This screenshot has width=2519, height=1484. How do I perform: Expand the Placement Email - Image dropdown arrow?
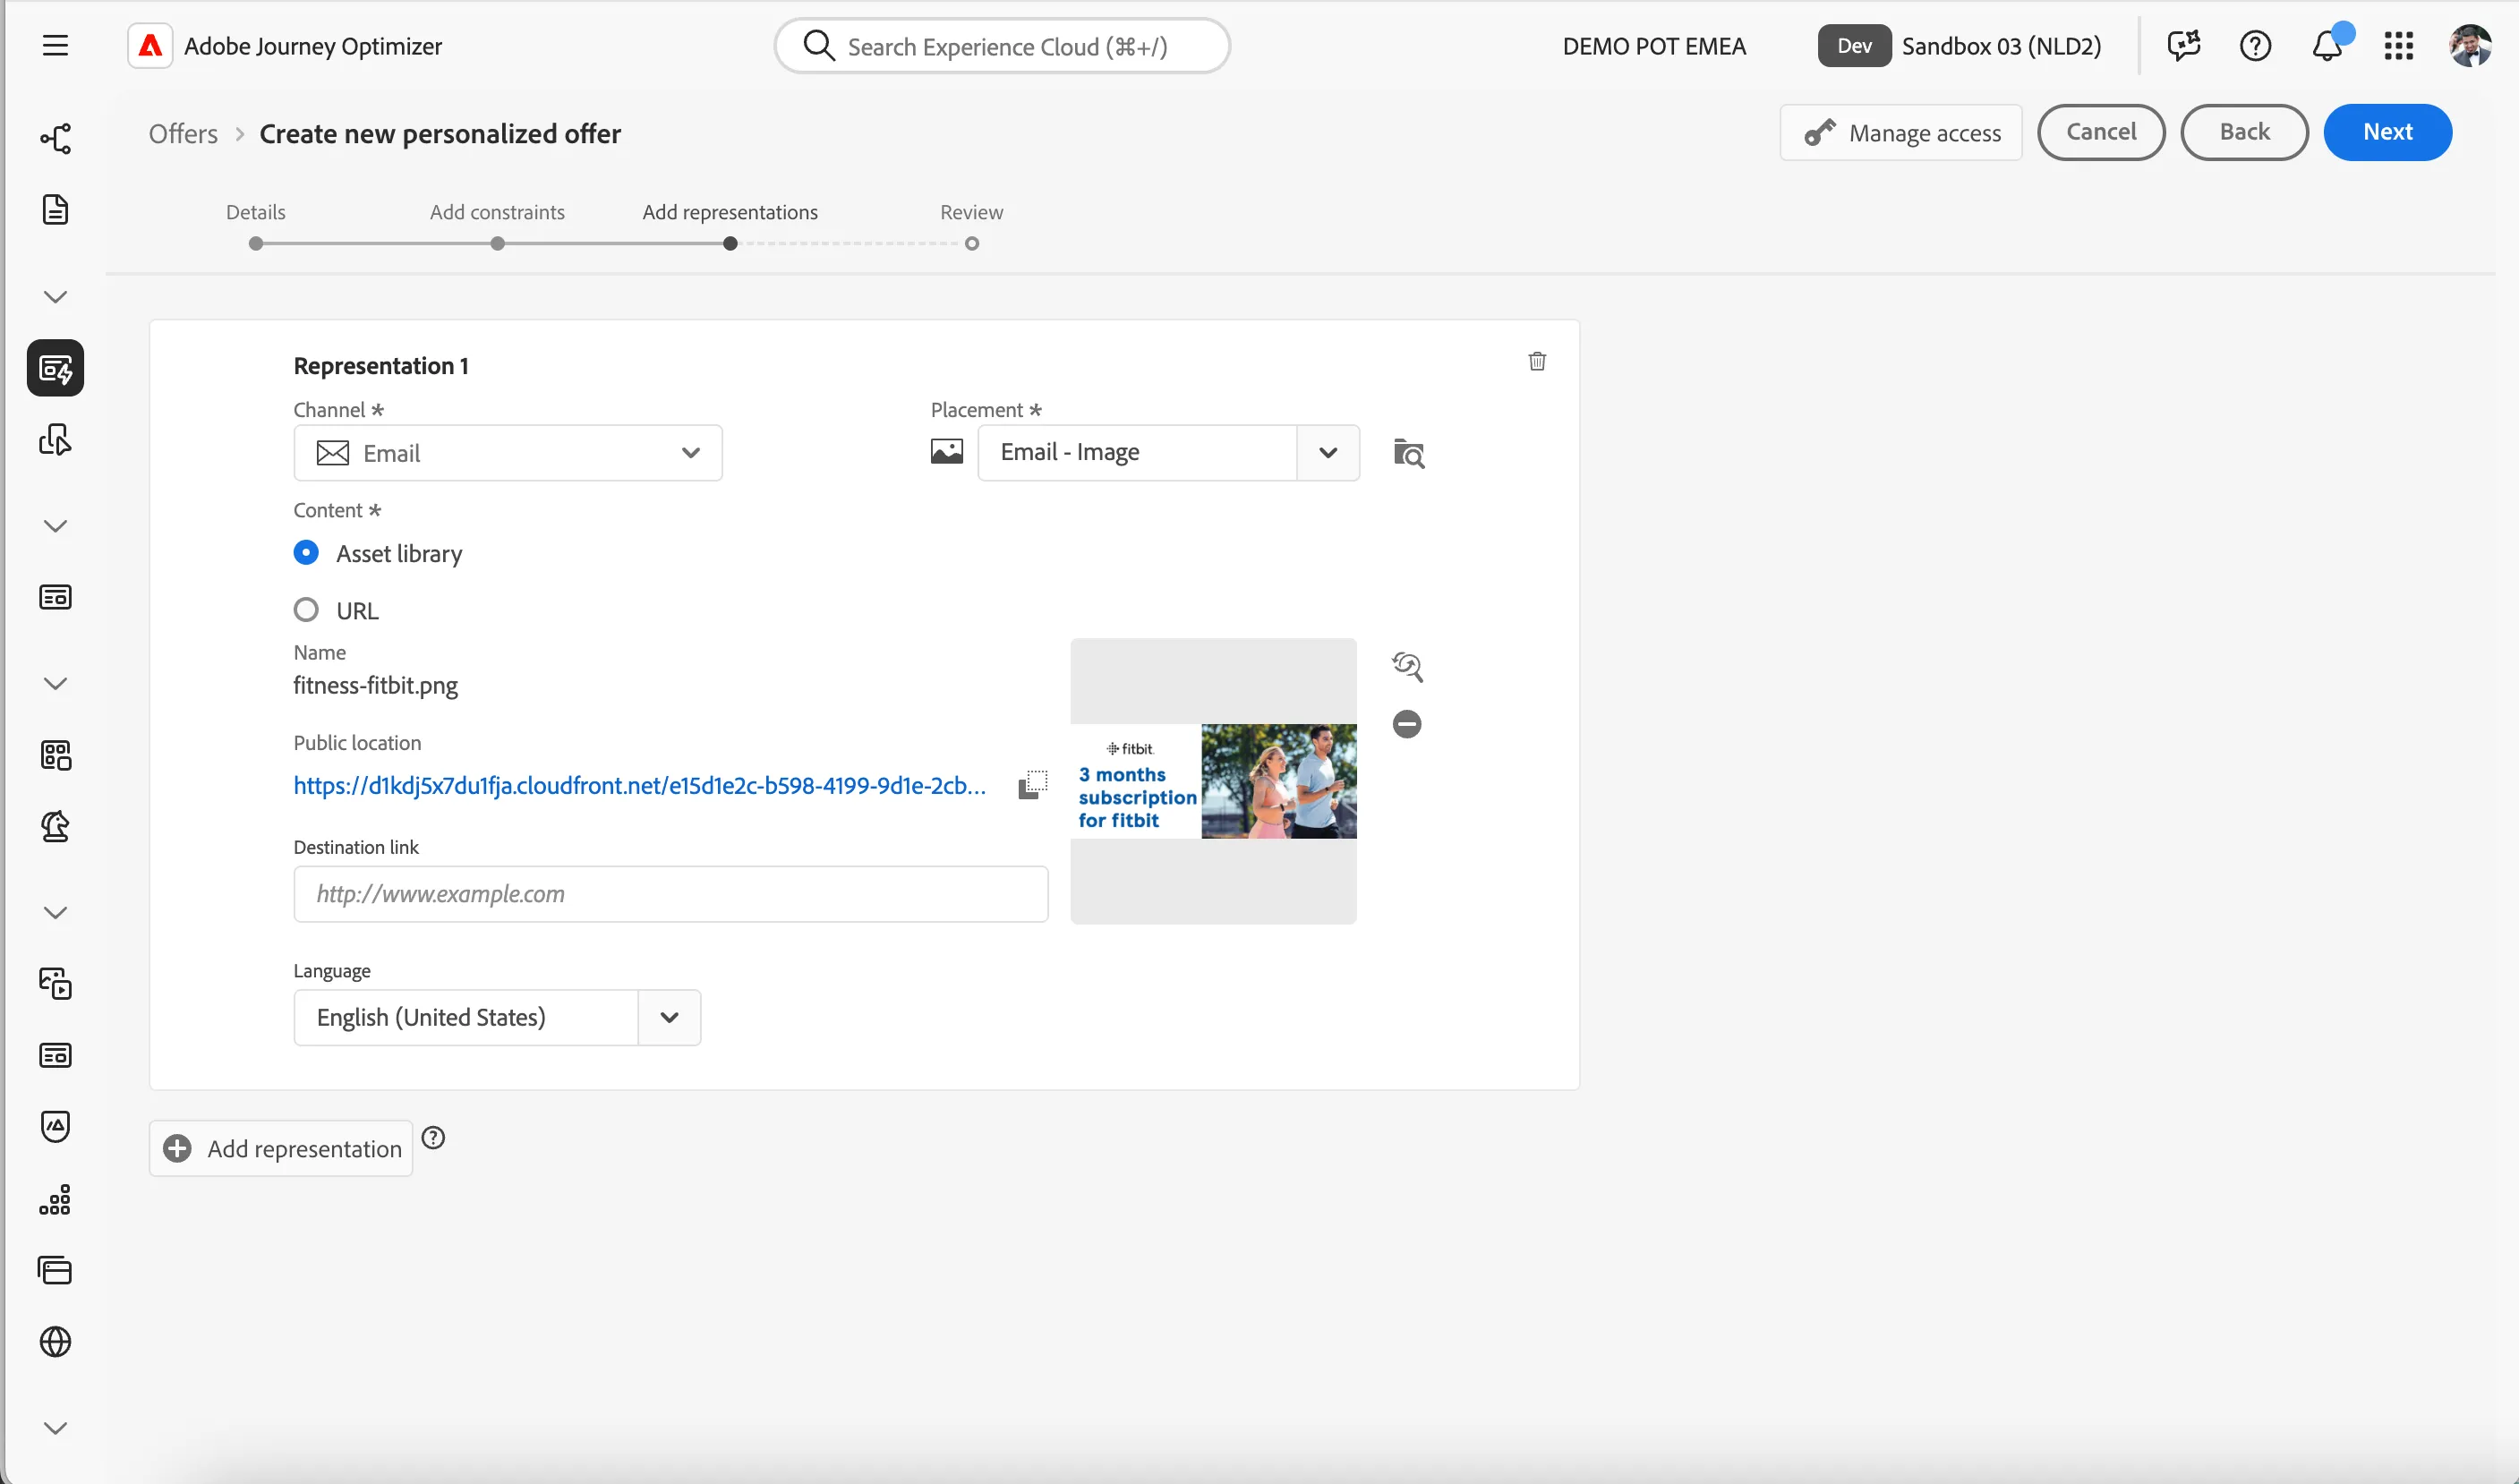1328,453
